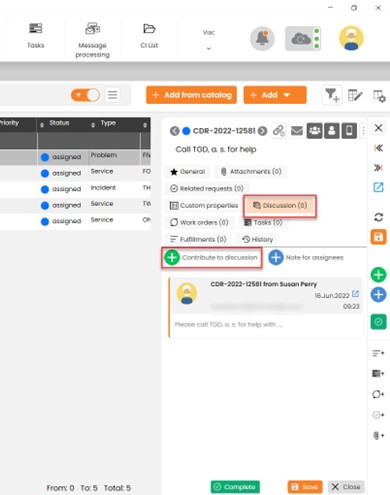Open the CI List module
The height and width of the screenshot is (495, 390).
pyautogui.click(x=149, y=35)
